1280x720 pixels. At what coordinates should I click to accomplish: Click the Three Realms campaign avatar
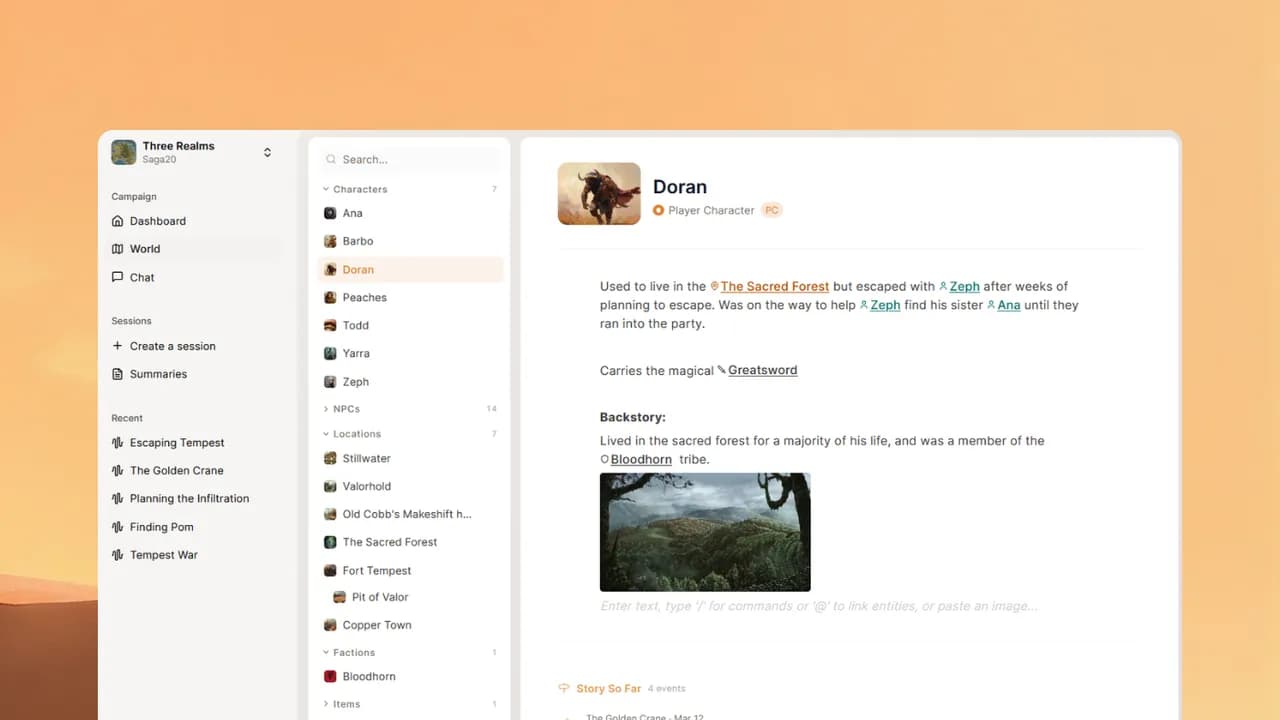click(x=124, y=152)
